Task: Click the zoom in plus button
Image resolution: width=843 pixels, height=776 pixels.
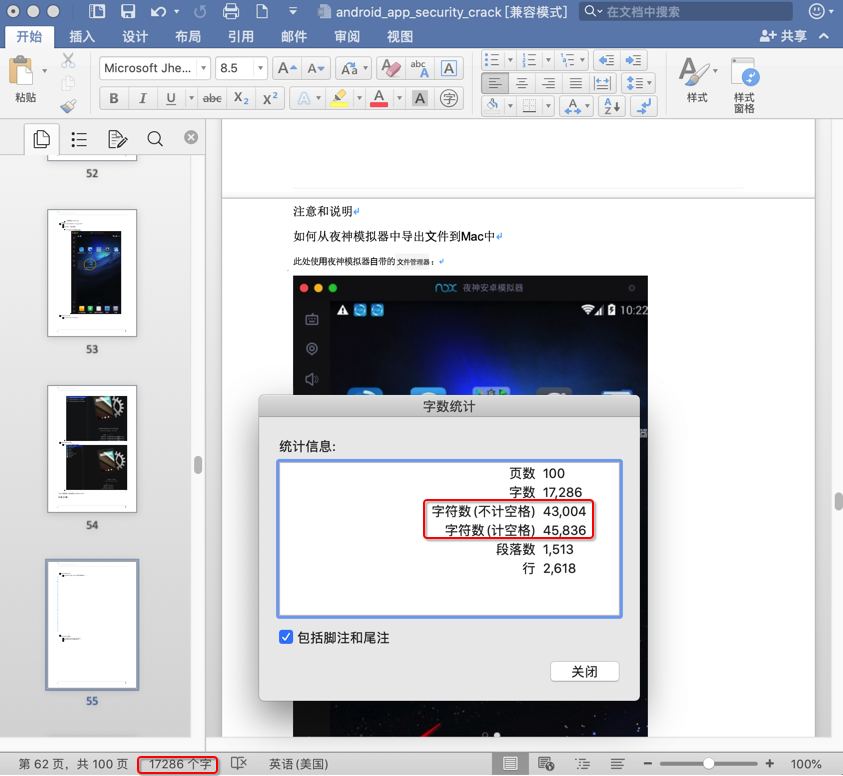Action: click(769, 763)
